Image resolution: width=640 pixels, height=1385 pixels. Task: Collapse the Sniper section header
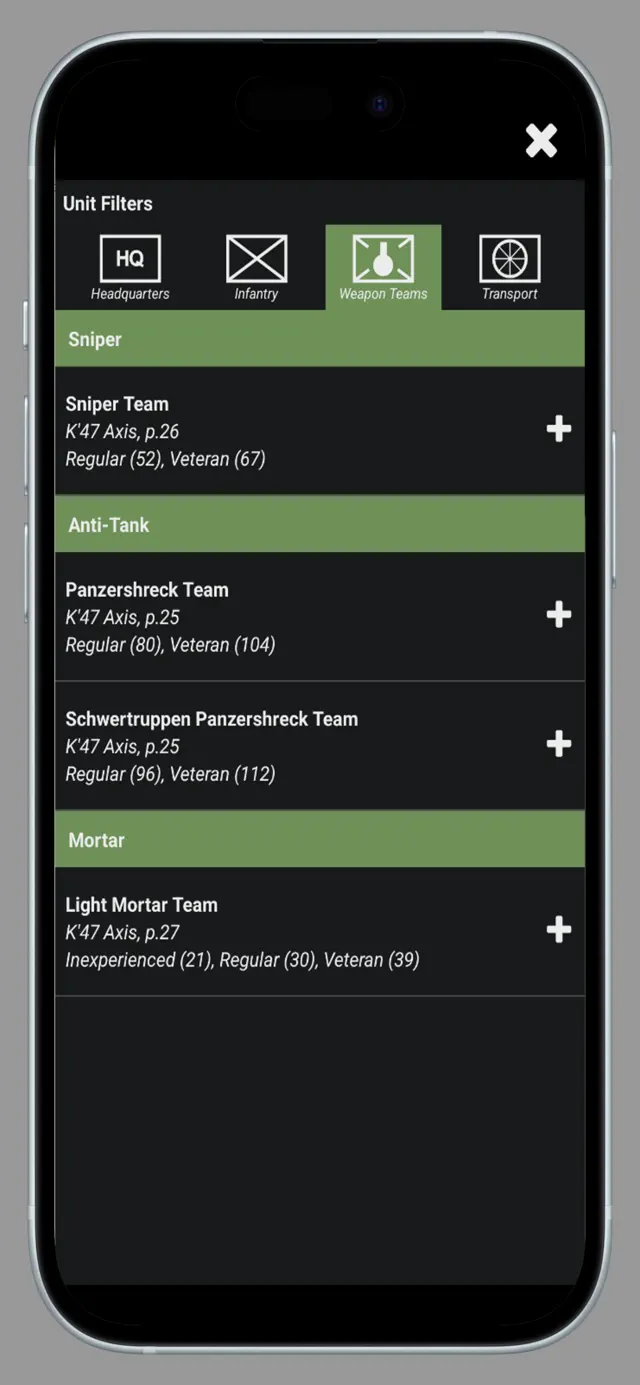point(319,339)
